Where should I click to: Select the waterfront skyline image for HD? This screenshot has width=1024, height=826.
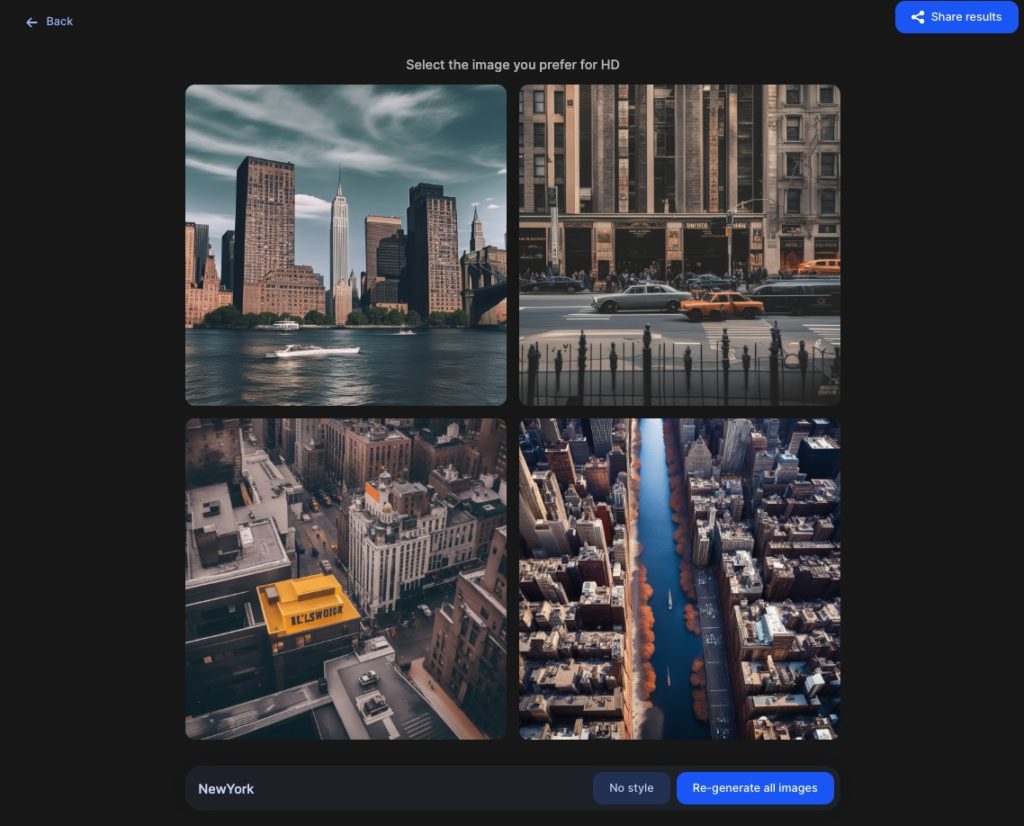345,244
